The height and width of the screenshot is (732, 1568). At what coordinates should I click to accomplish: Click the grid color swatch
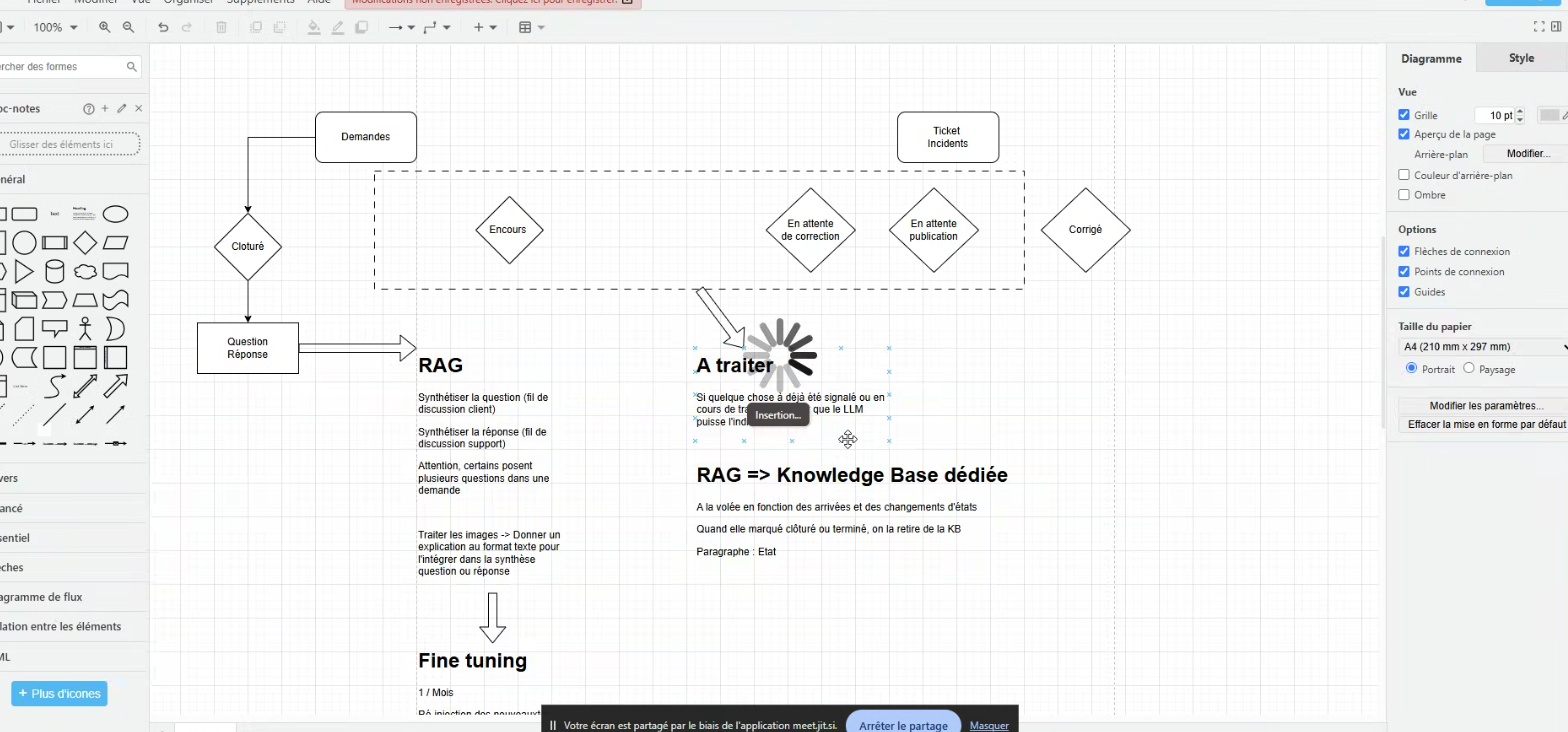click(1549, 115)
